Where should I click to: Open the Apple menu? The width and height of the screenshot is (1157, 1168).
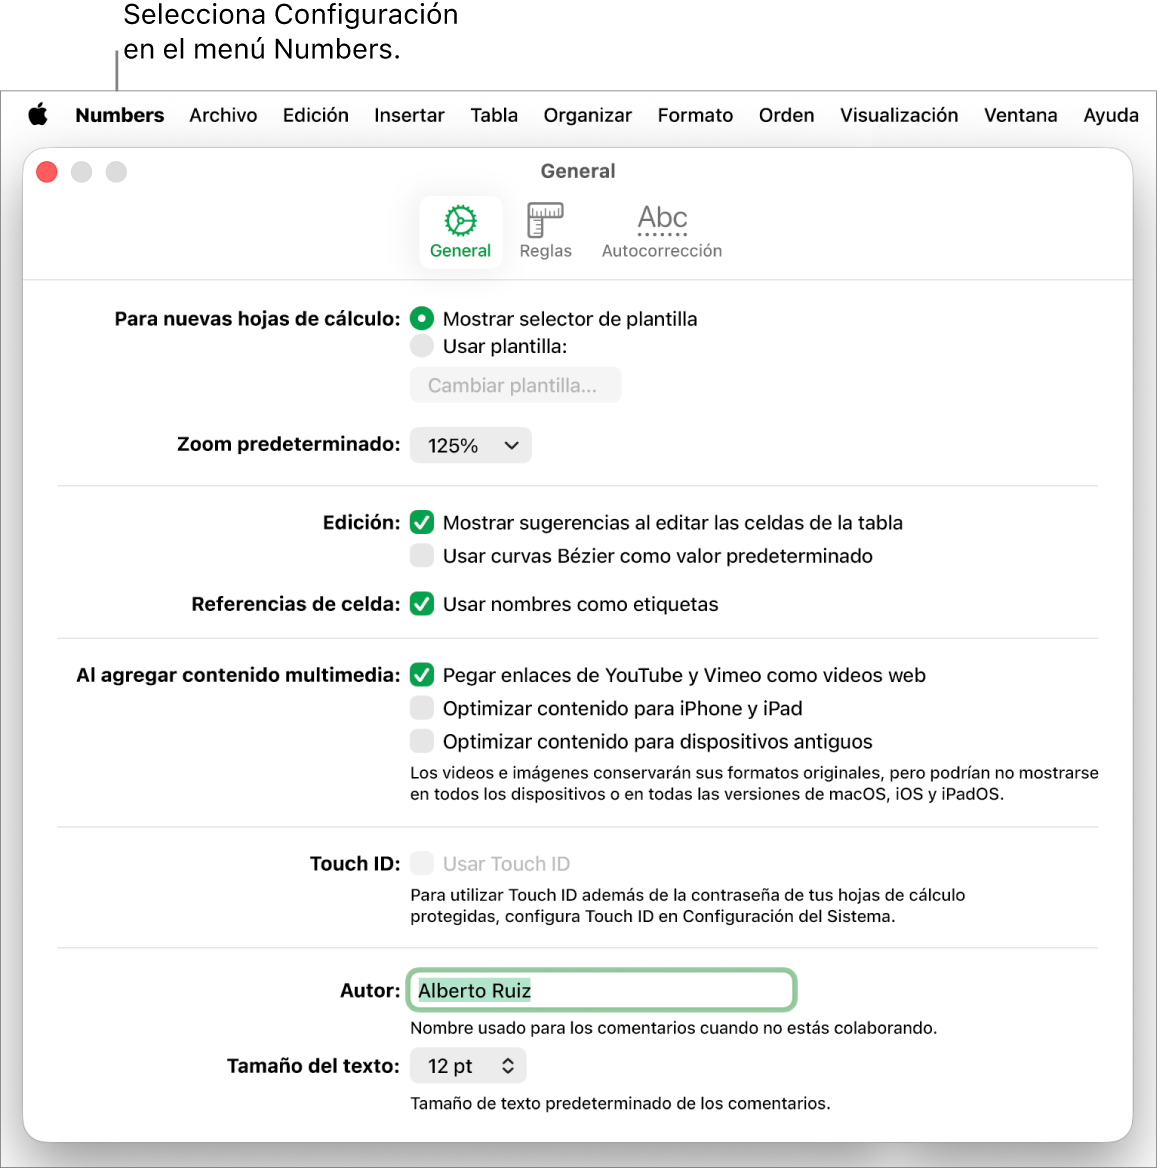38,115
